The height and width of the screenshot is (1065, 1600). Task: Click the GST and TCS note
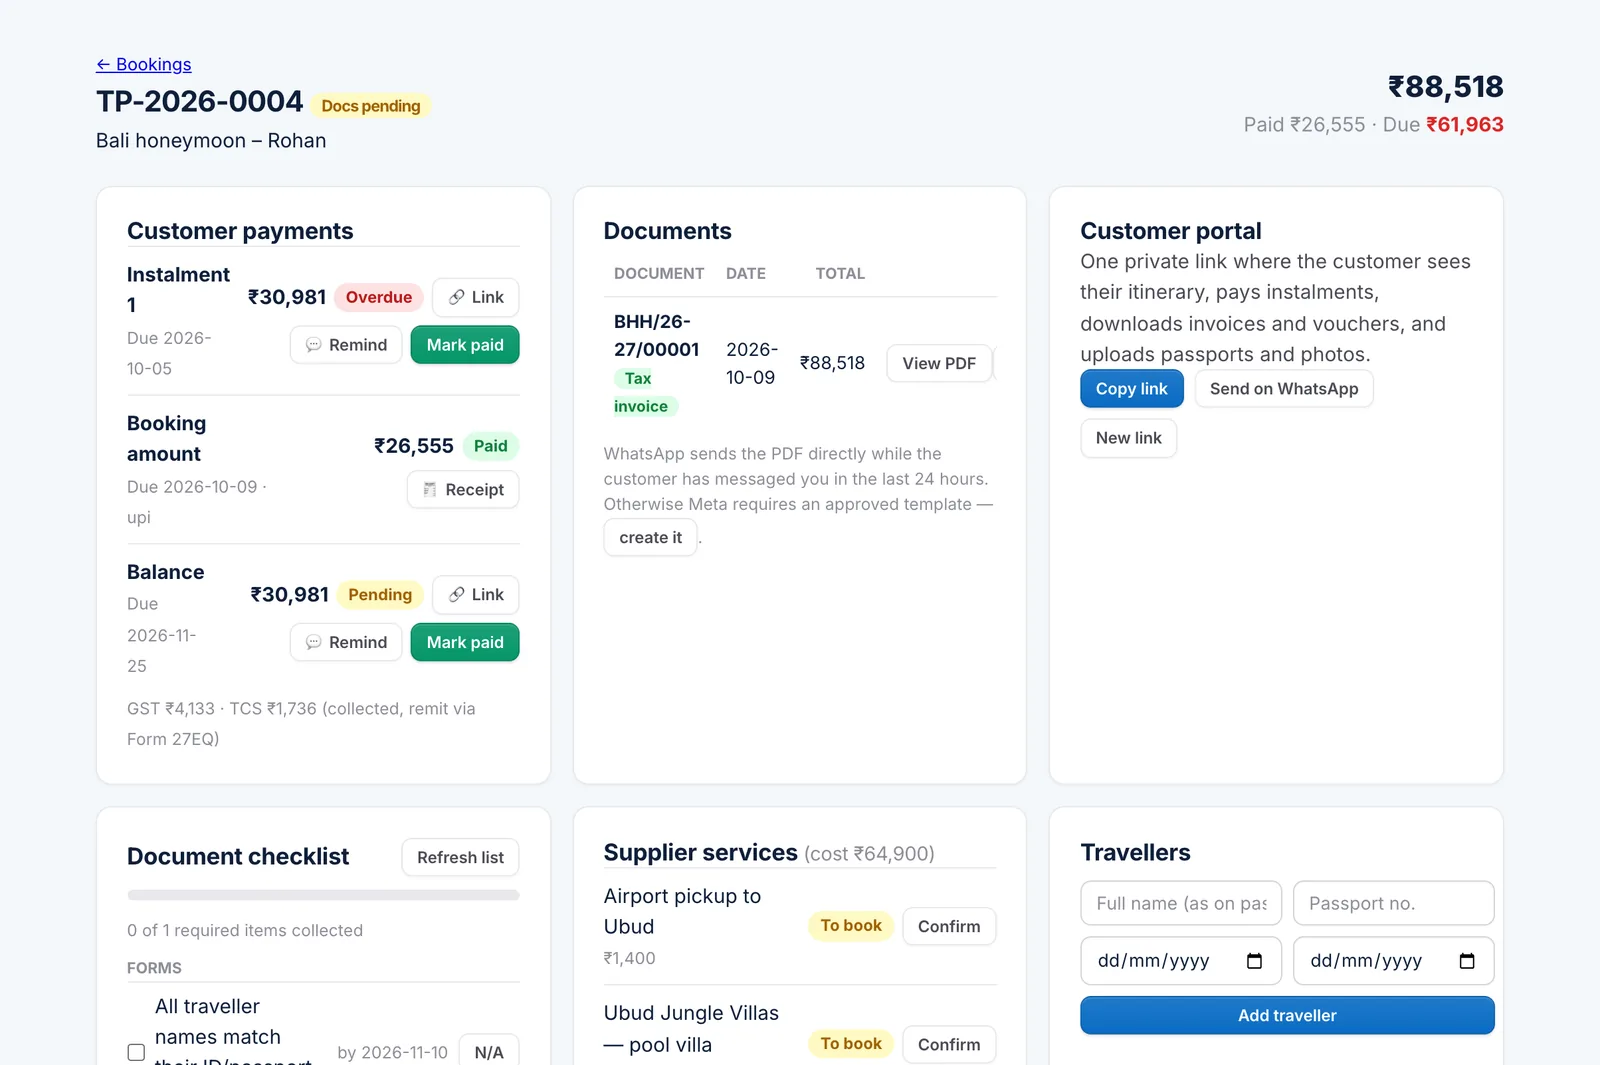301,724
